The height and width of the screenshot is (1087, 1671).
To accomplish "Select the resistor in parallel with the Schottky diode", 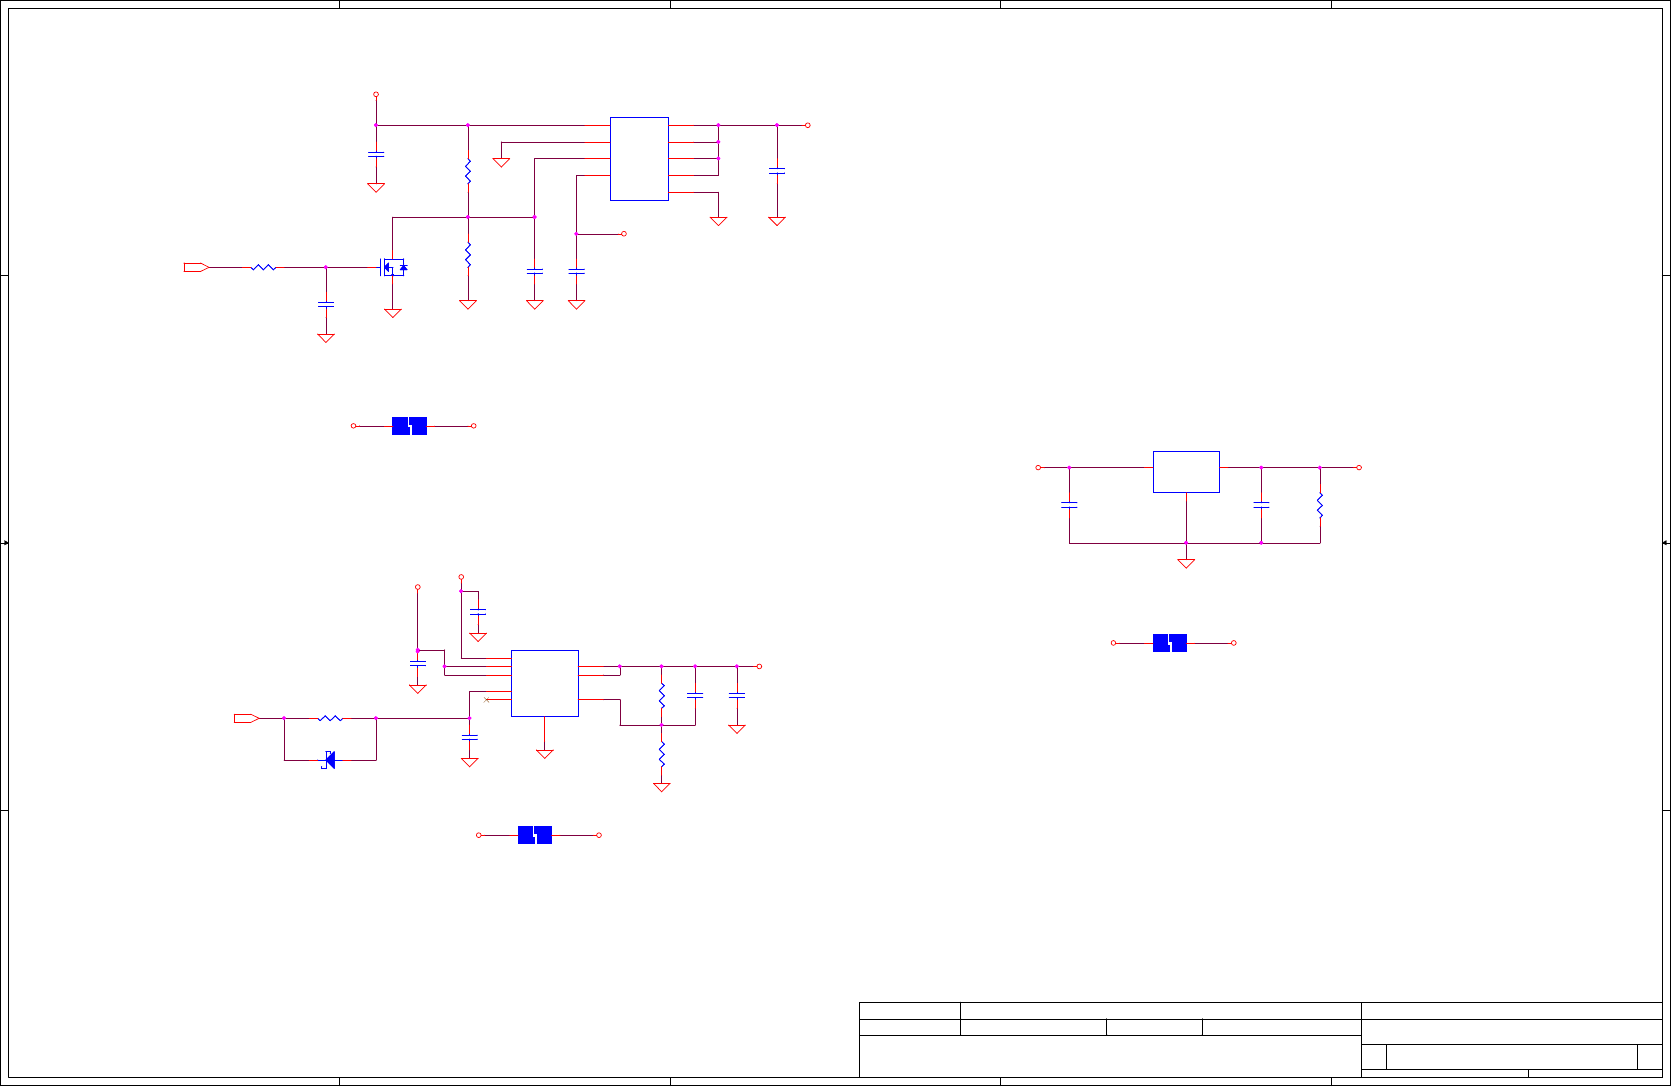I will tap(330, 718).
